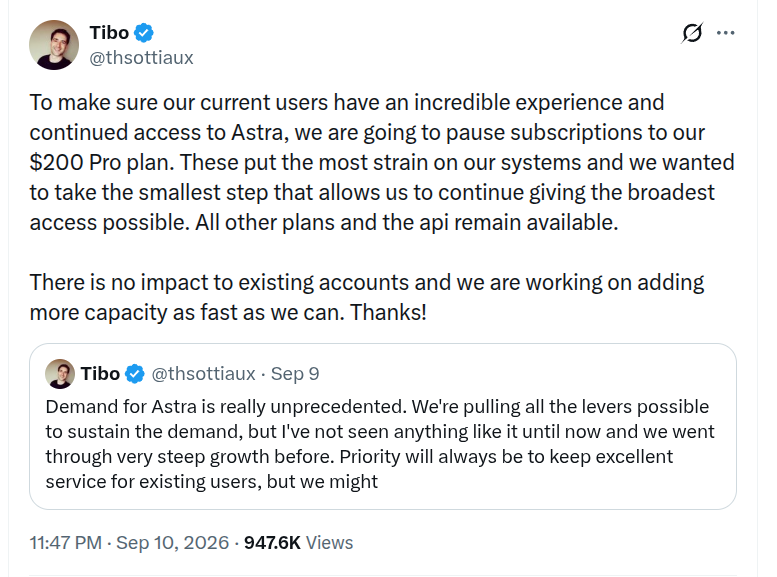Click the small avatar in quoted tweet
The image size is (777, 577).
point(60,374)
